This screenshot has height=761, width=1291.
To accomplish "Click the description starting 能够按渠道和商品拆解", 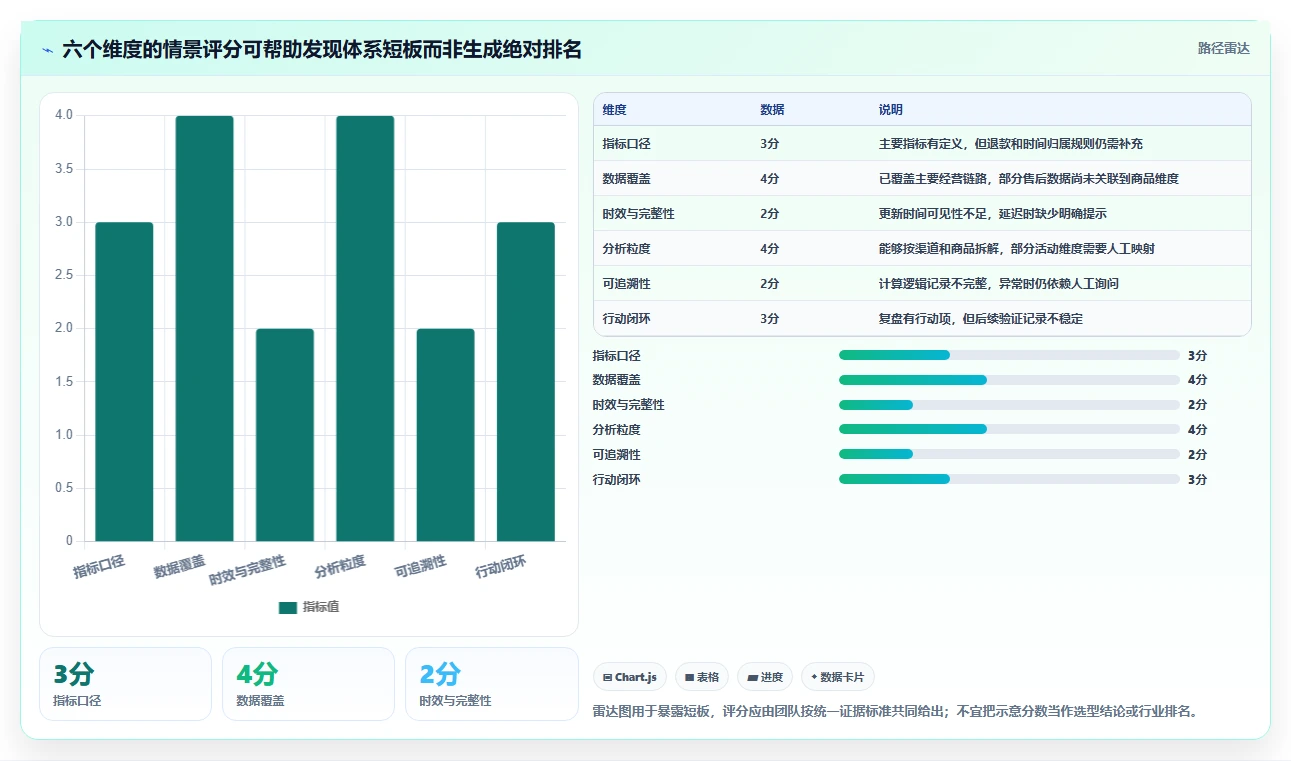I will (1017, 249).
